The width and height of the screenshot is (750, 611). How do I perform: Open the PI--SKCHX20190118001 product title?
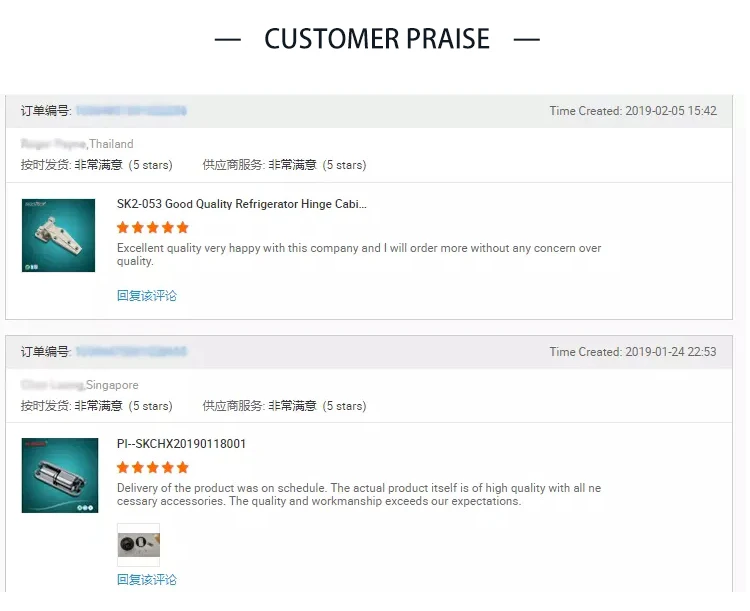[x=181, y=444]
